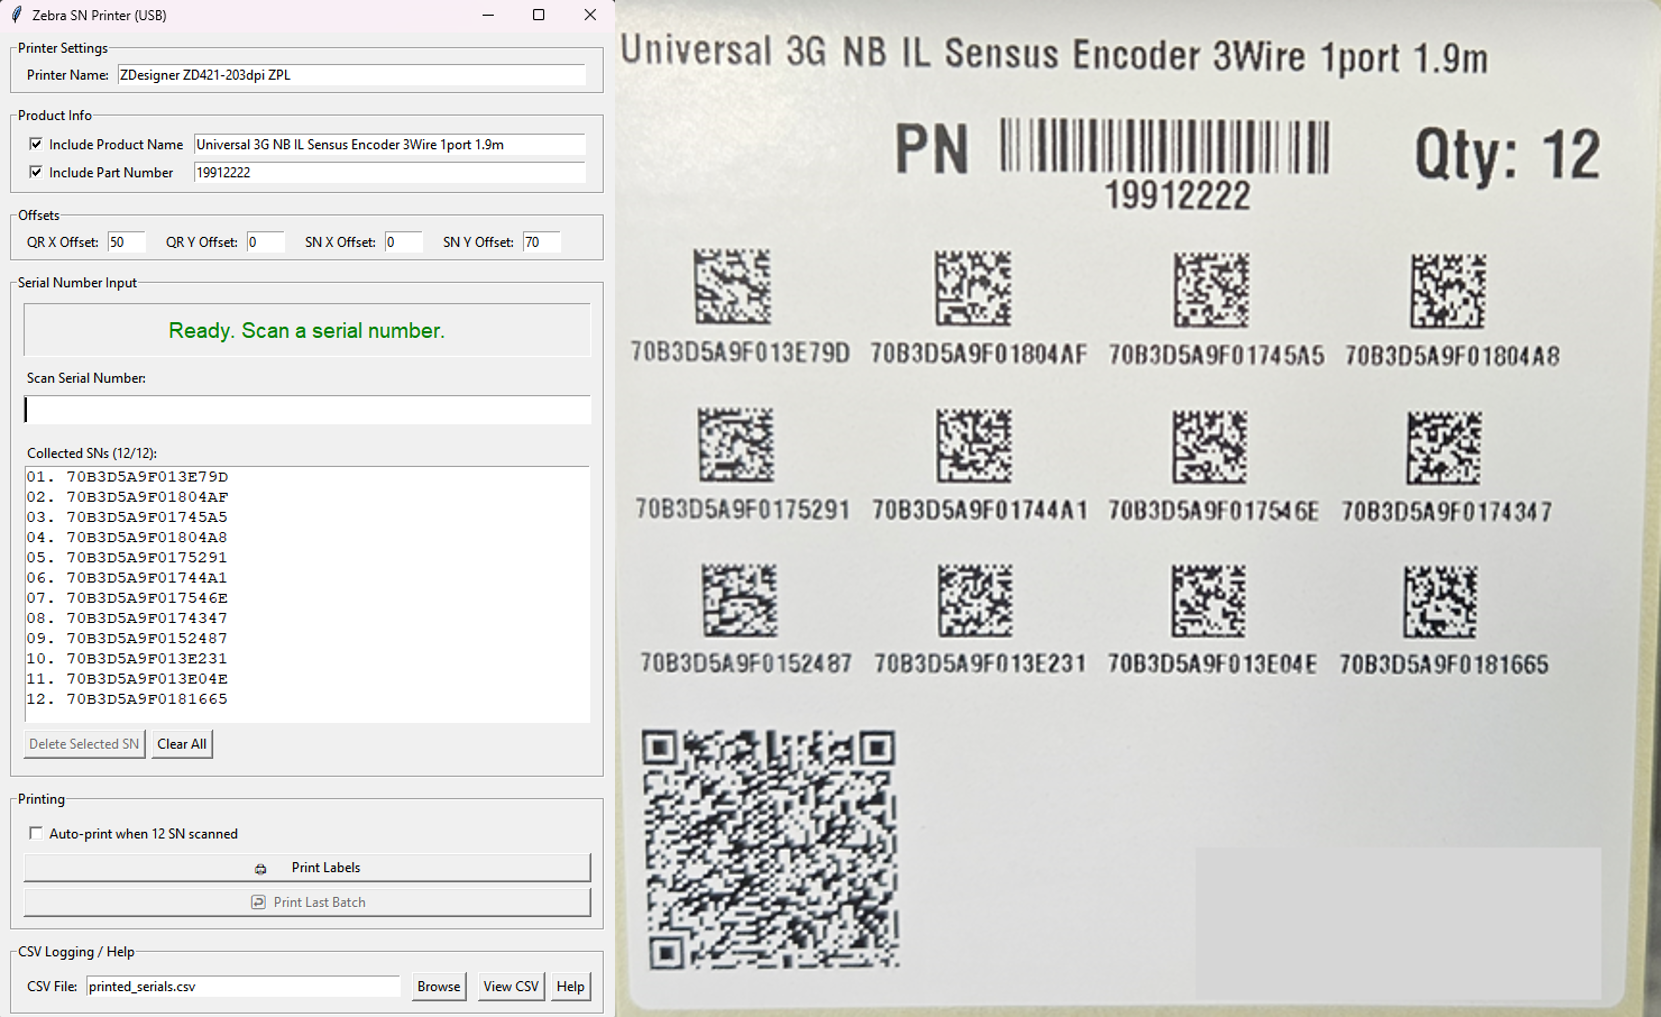Click the SN X Offset field
The width and height of the screenshot is (1661, 1017).
coord(404,242)
